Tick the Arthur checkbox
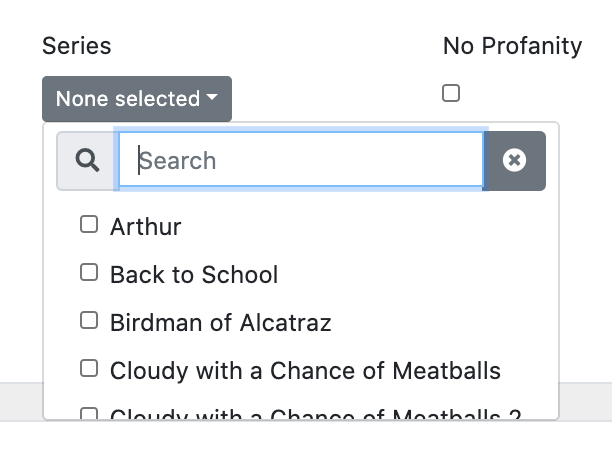Image resolution: width=612 pixels, height=454 pixels. (x=89, y=225)
